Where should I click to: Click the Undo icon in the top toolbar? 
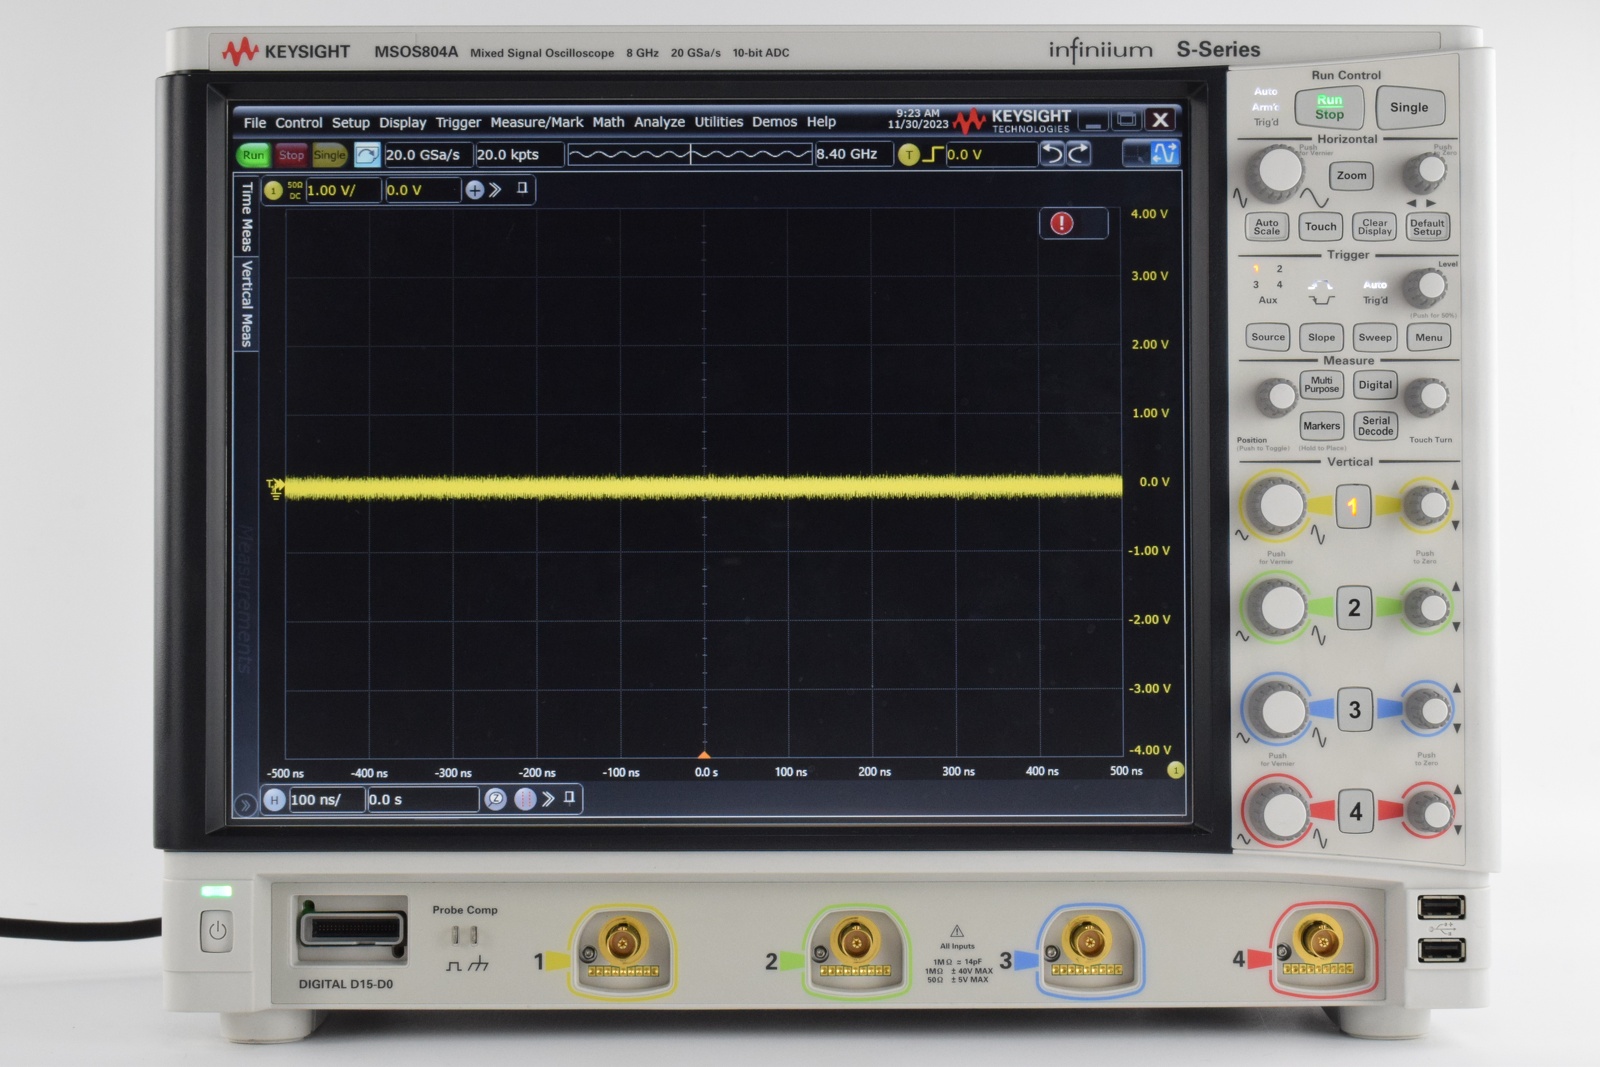tap(1053, 155)
